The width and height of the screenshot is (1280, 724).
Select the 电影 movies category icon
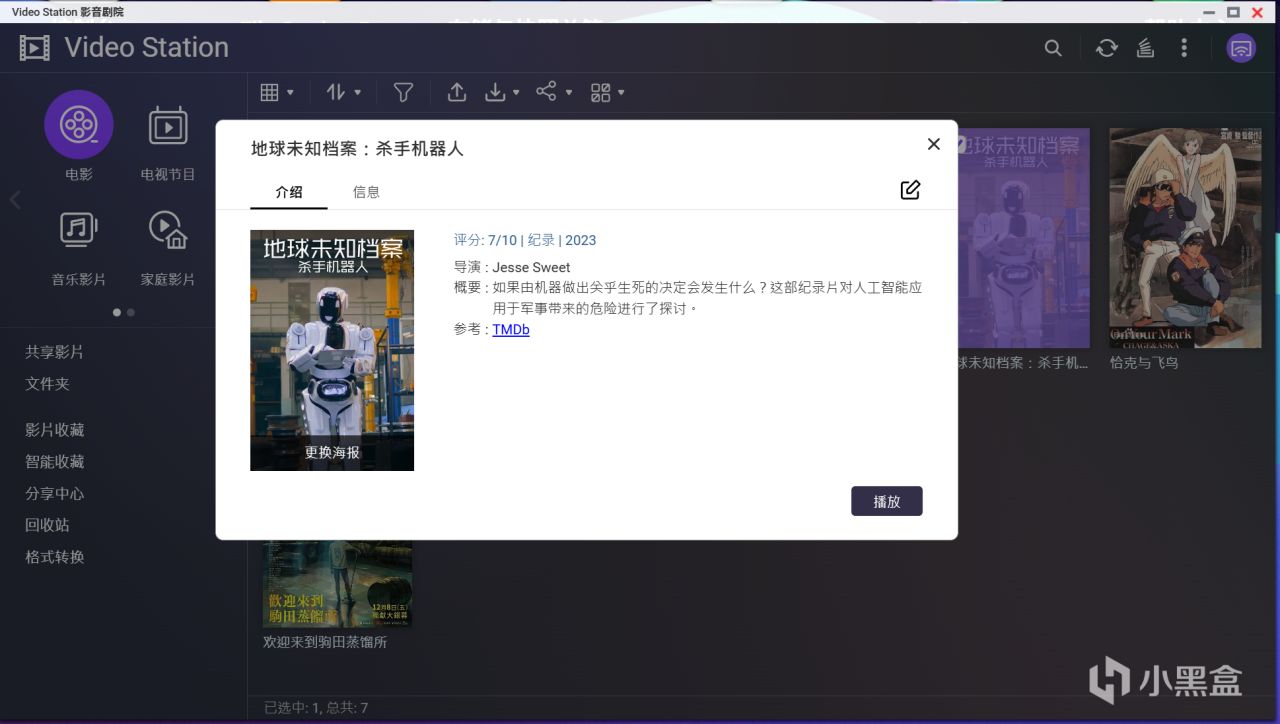79,125
